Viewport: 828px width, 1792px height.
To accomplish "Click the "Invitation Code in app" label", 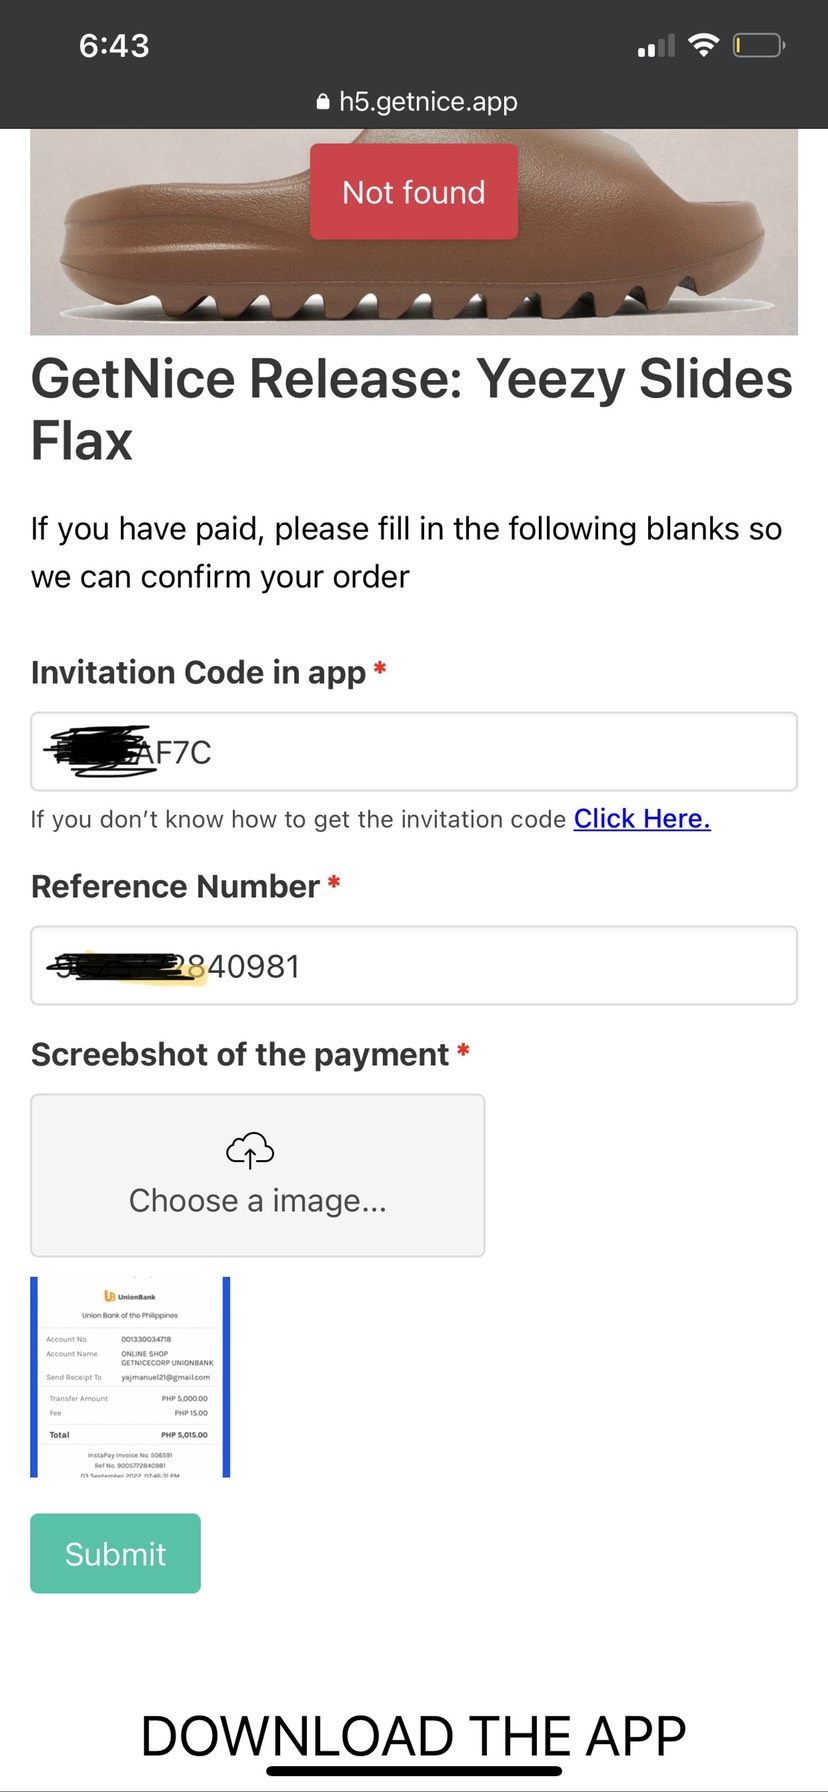I will click(x=198, y=672).
